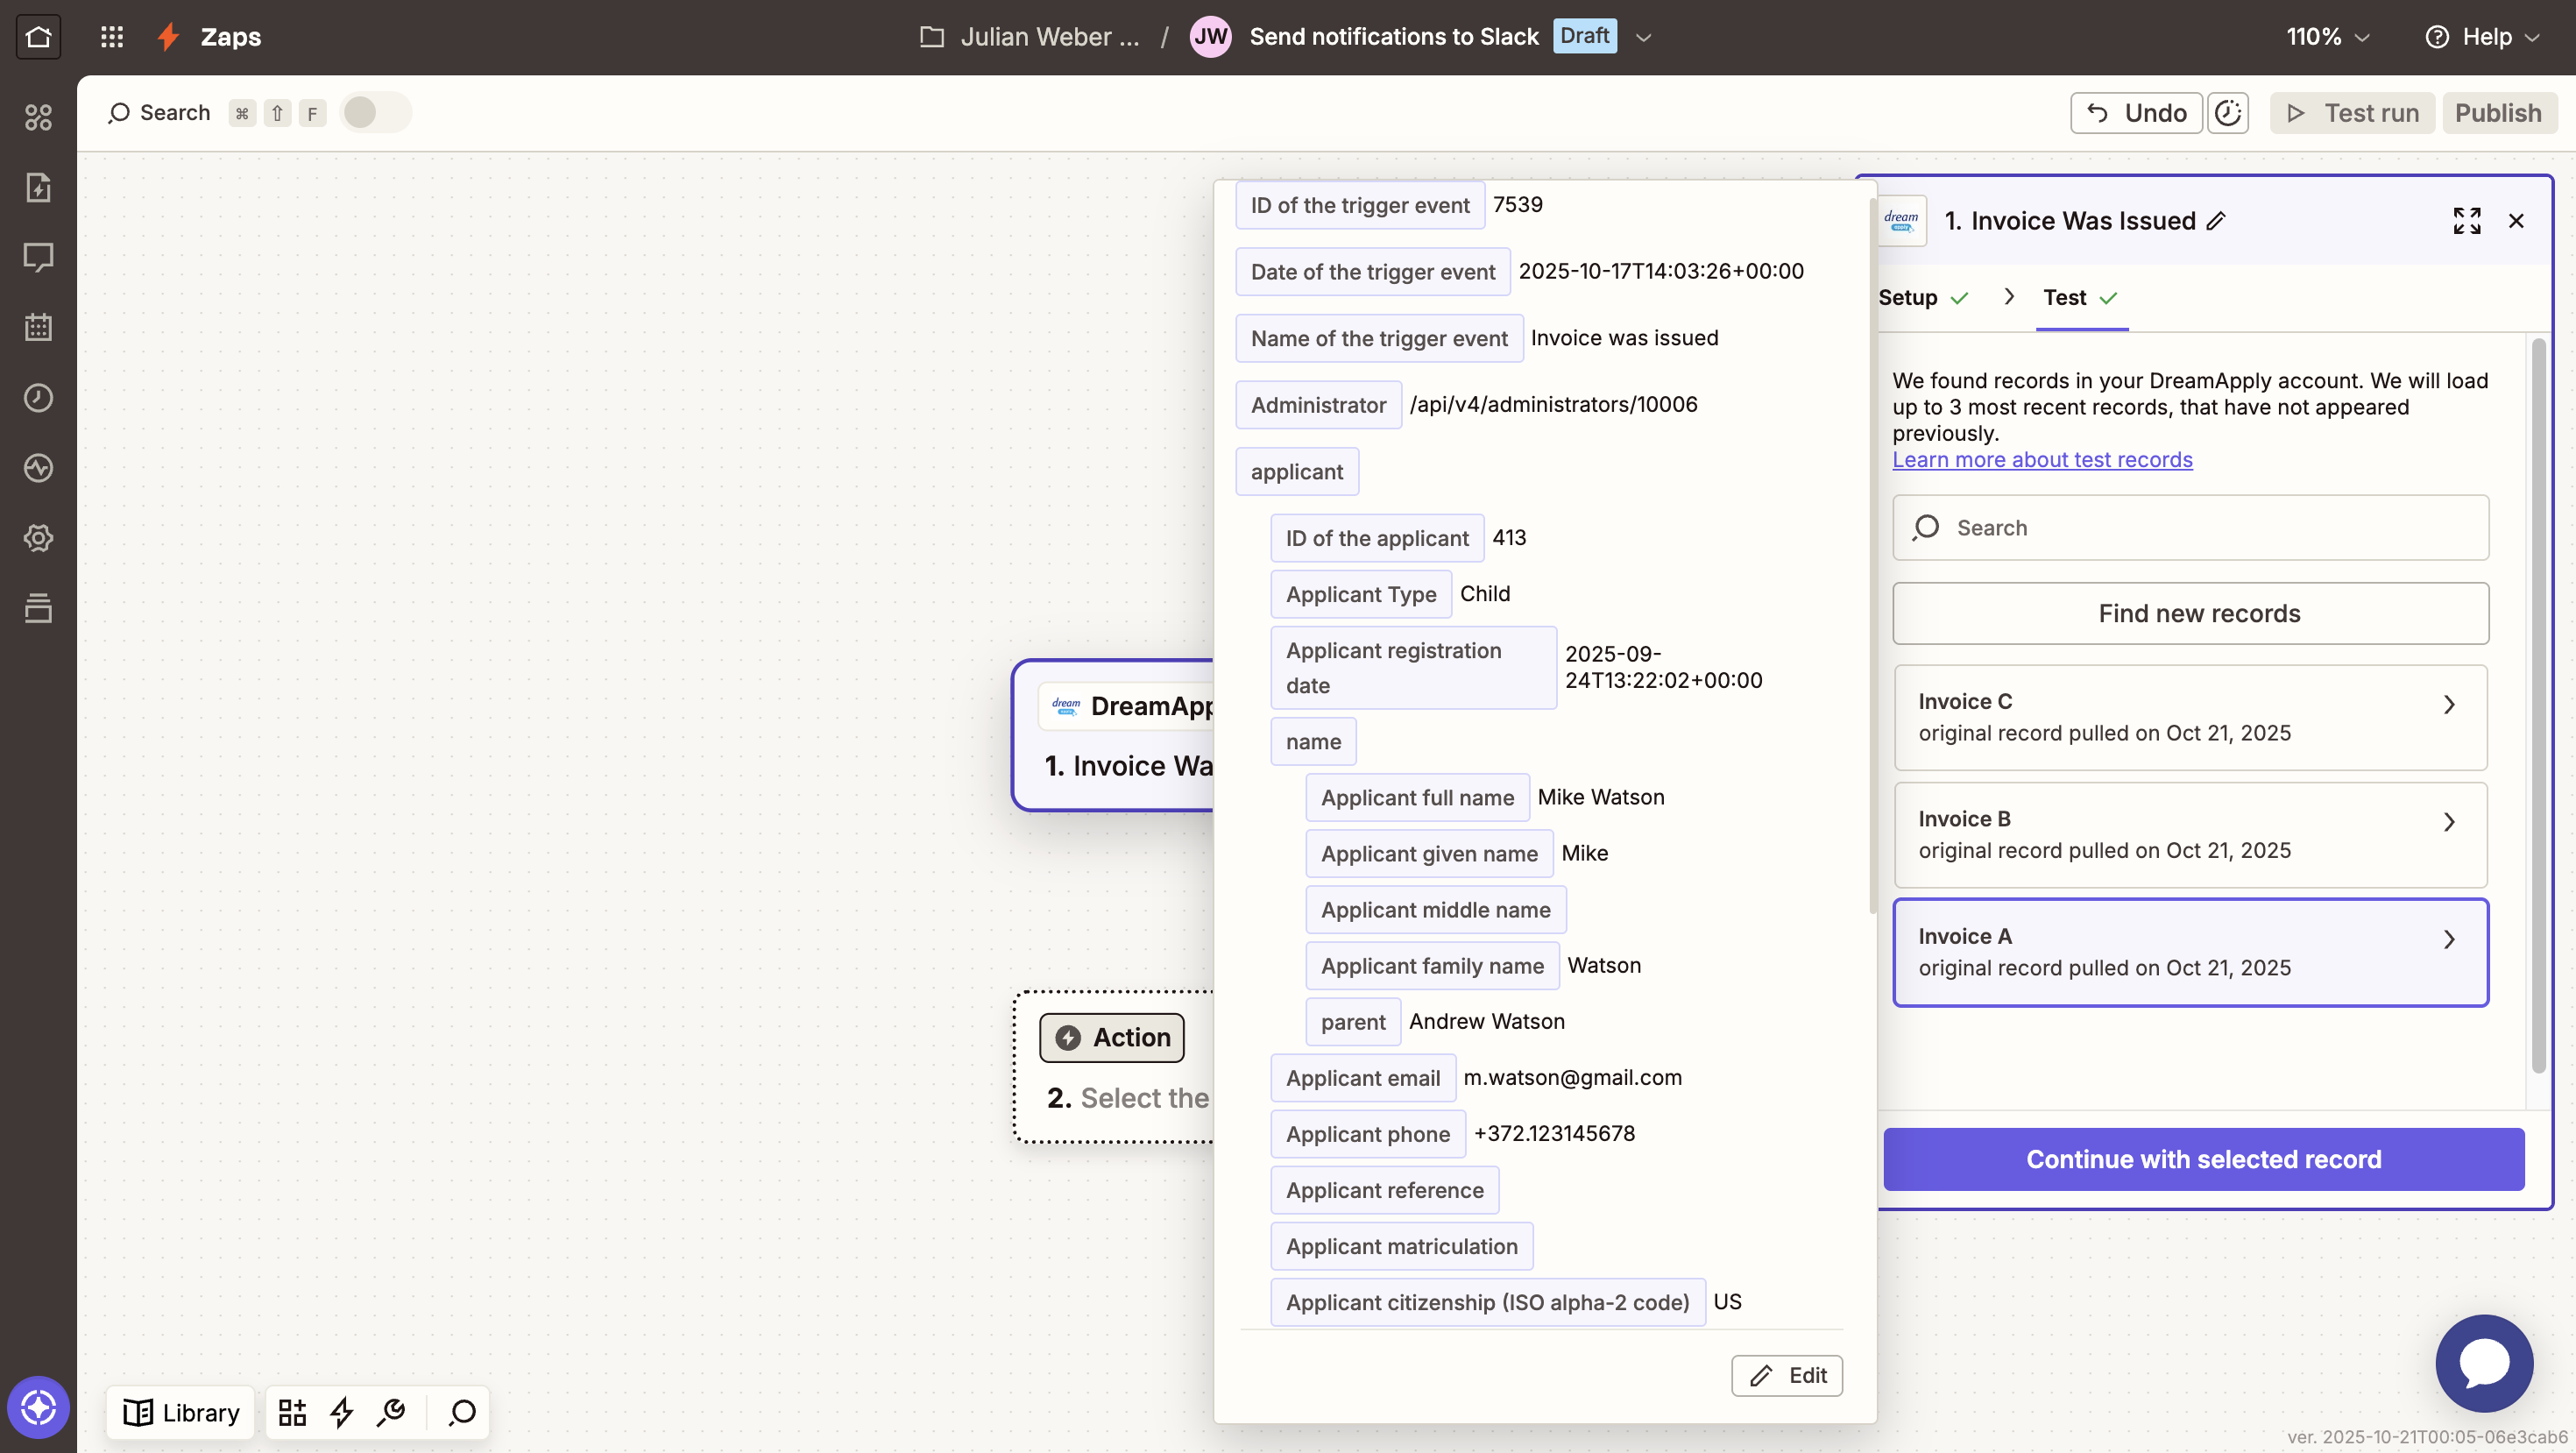The image size is (2576, 1453).
Task: Open Learn more about test records link
Action: pos(2042,459)
